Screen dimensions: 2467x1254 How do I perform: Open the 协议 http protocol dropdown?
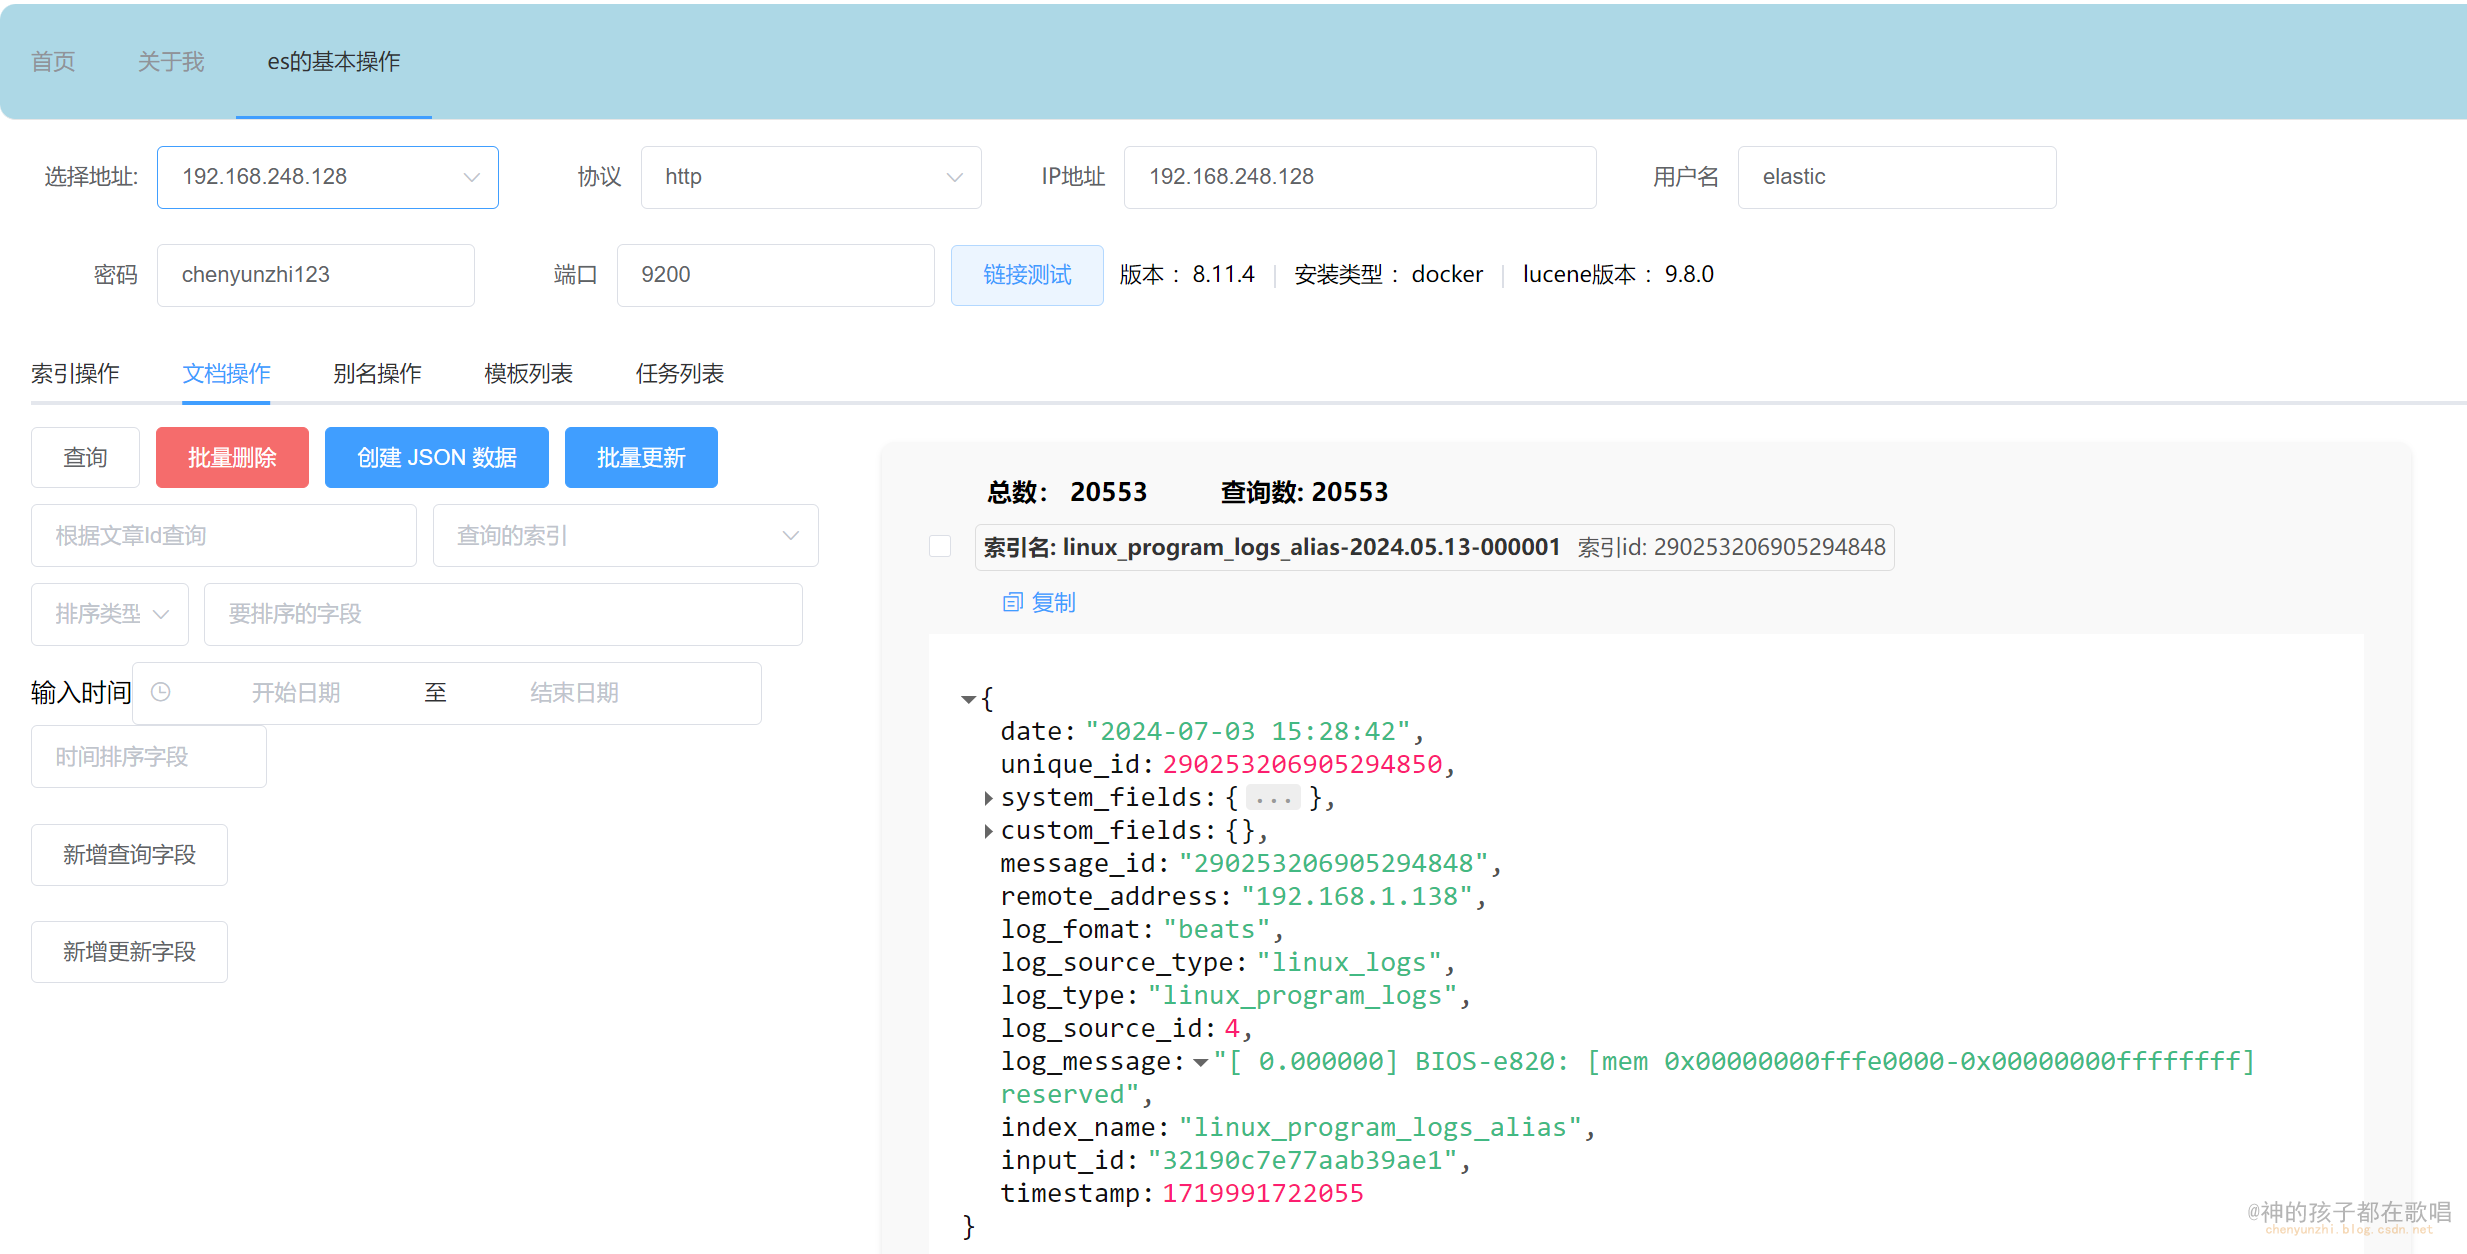tap(810, 177)
